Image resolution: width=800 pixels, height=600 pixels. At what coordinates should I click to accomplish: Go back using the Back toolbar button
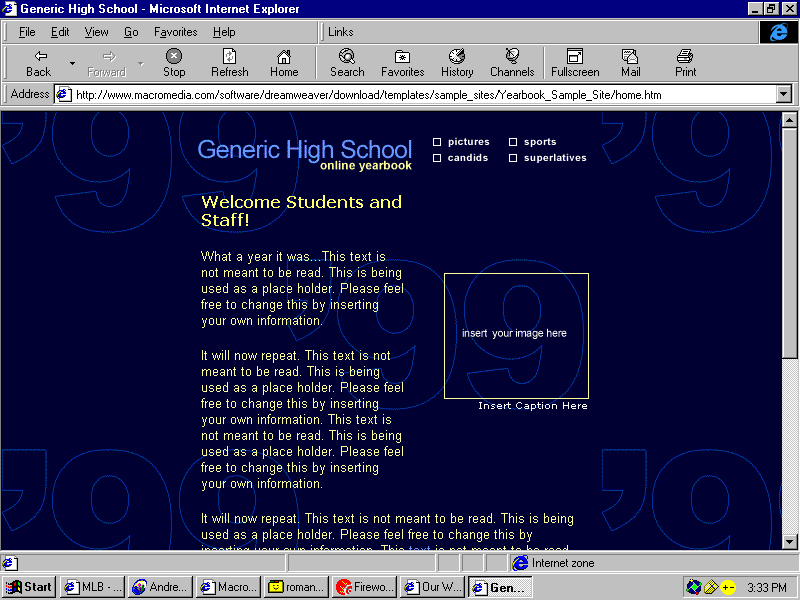point(39,64)
